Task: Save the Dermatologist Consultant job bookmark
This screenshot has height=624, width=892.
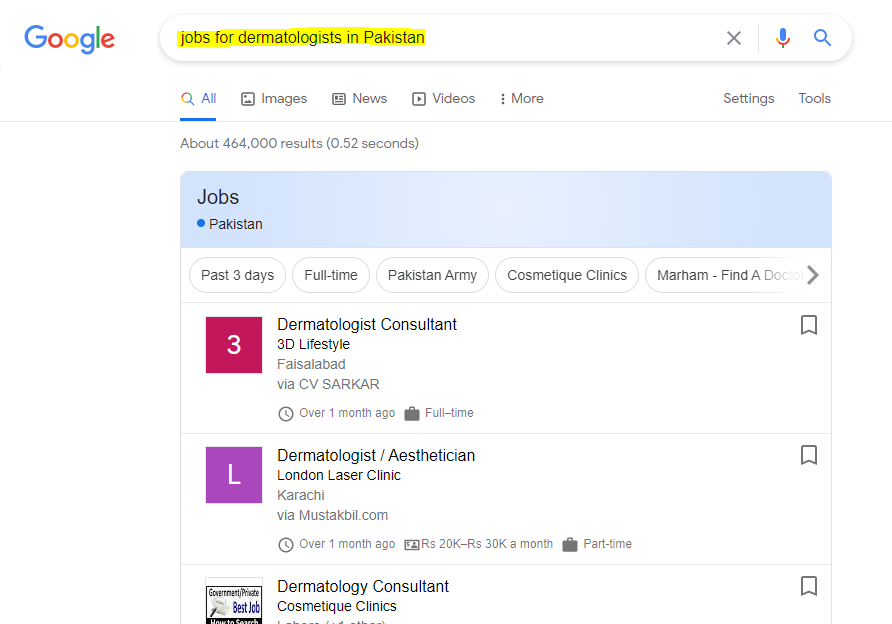Action: point(809,325)
